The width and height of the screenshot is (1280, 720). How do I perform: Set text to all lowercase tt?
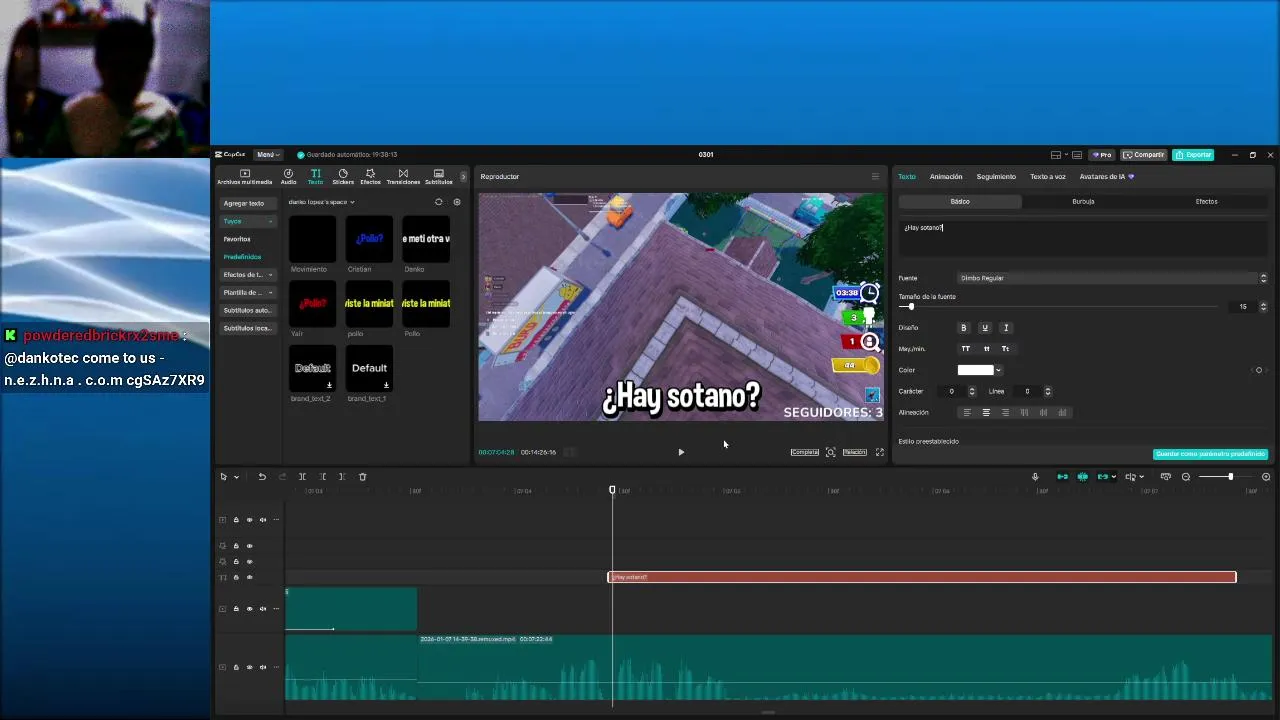click(986, 349)
